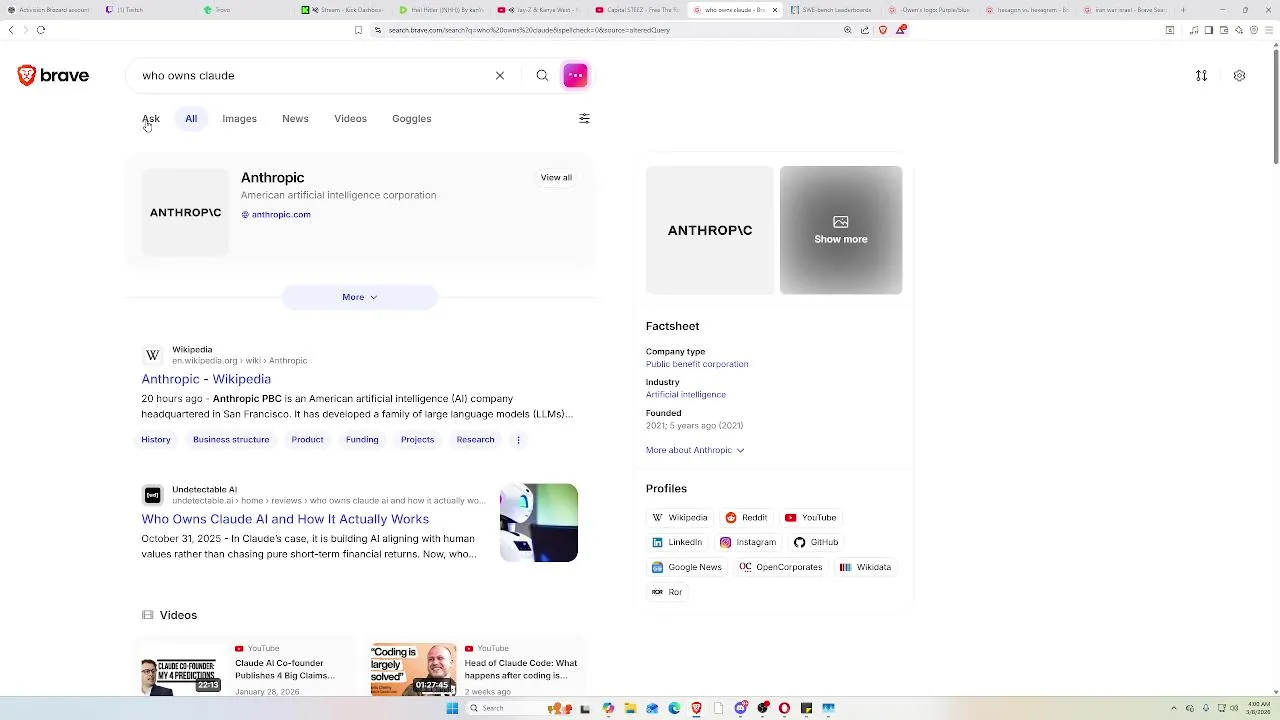Open the Ror profile chip
Image resolution: width=1280 pixels, height=720 pixels.
667,592
